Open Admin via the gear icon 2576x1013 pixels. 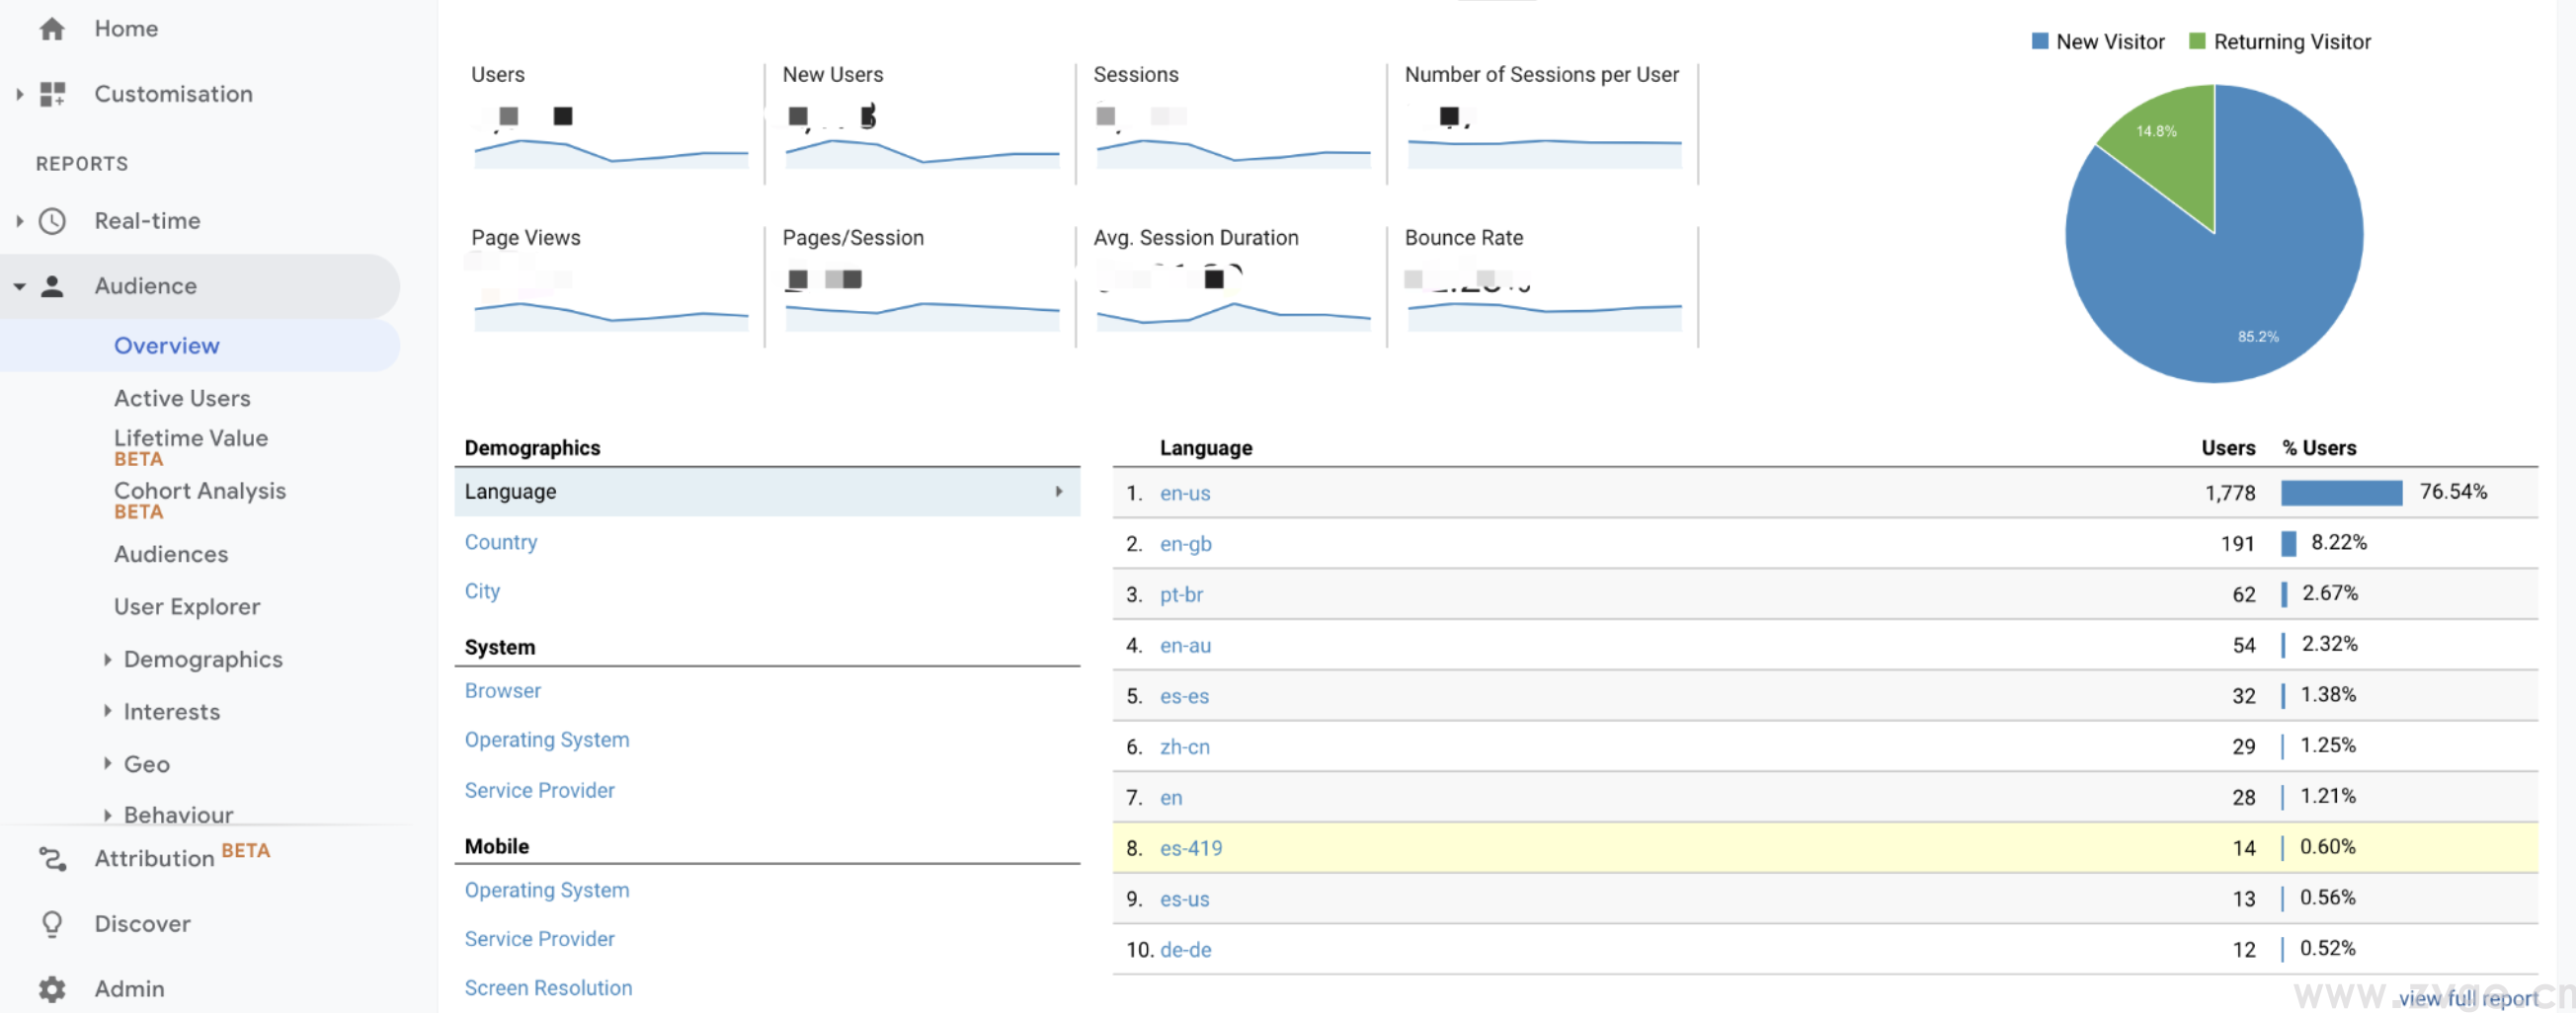(52, 988)
